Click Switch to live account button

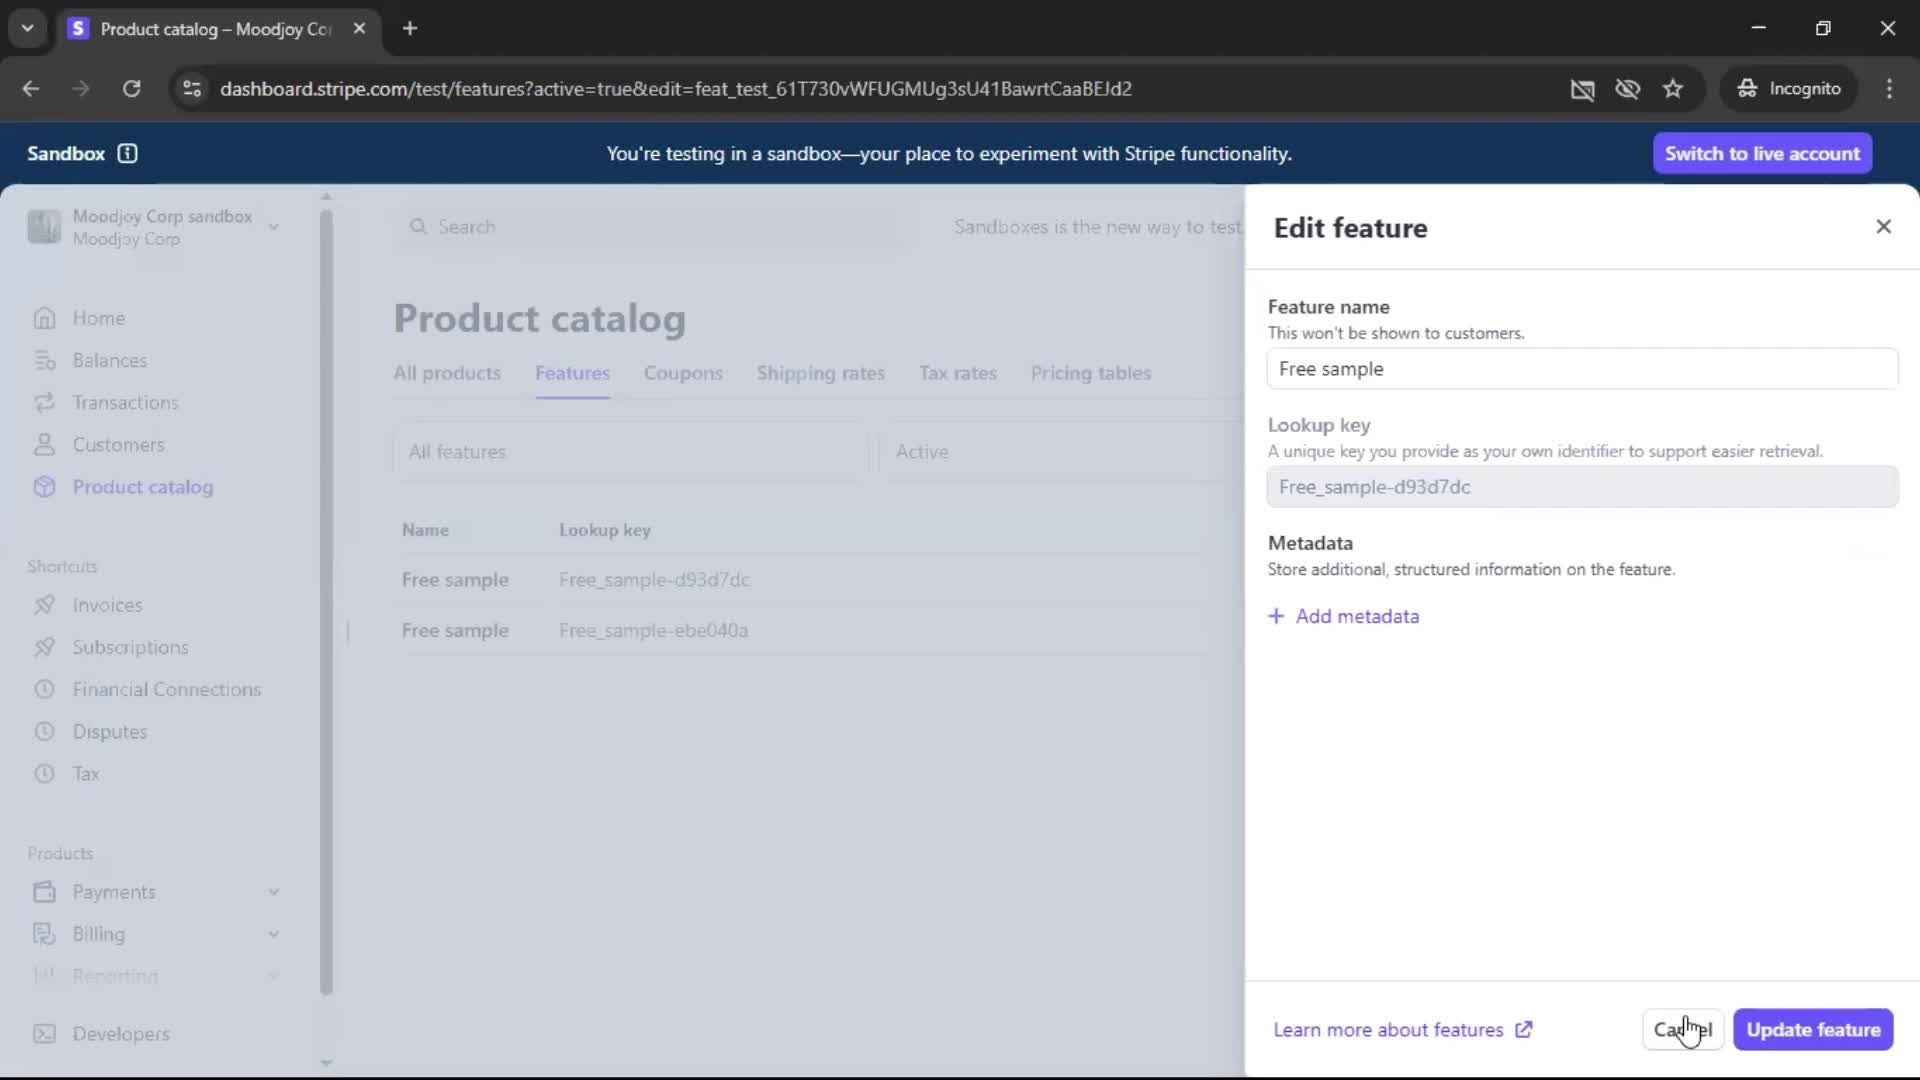[1761, 153]
